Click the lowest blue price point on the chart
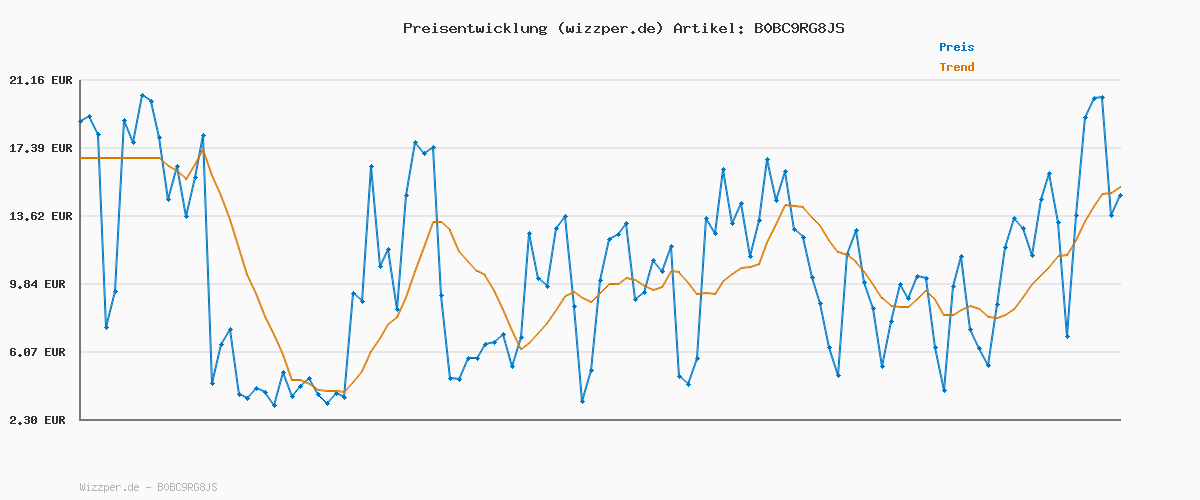 pyautogui.click(x=274, y=405)
